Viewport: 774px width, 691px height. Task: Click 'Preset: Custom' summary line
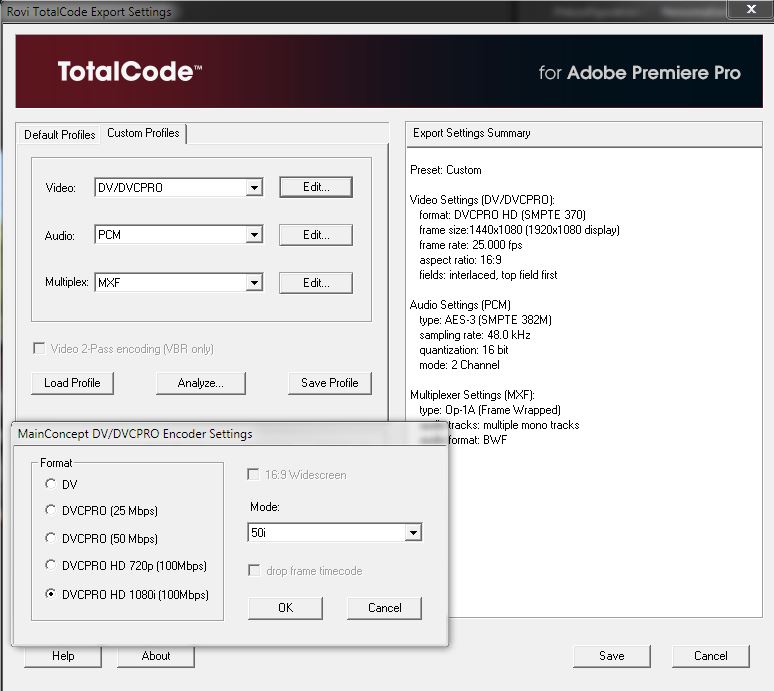(446, 170)
